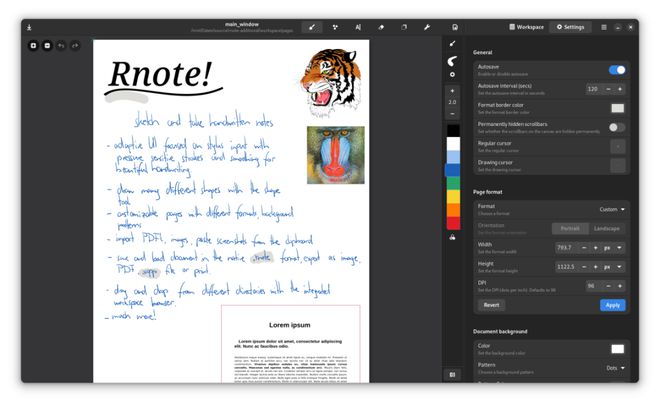Click the mandrill image on the canvas

point(335,155)
